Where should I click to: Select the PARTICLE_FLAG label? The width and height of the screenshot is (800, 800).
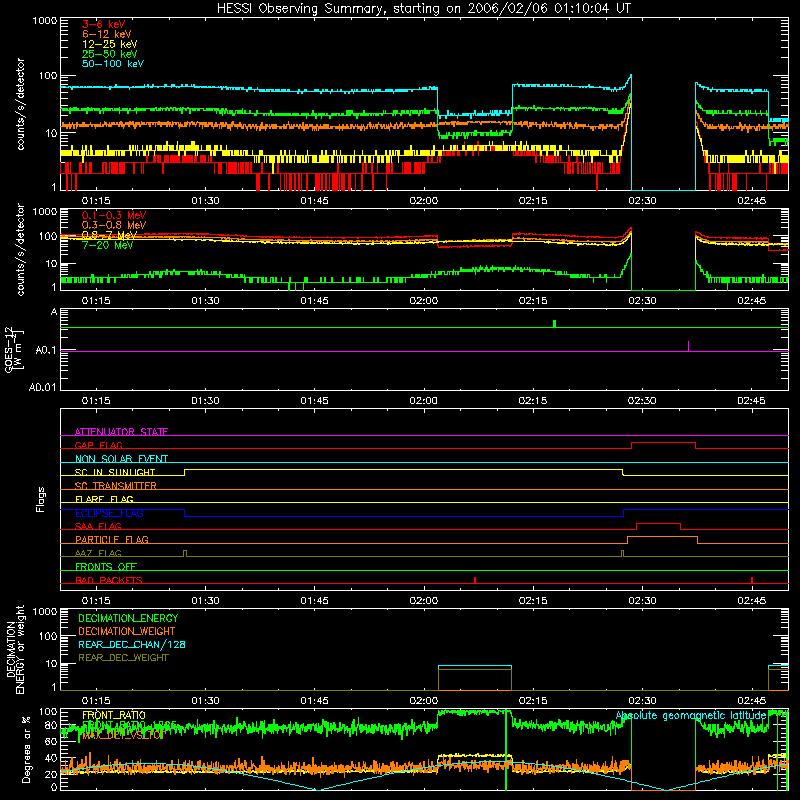click(112, 539)
